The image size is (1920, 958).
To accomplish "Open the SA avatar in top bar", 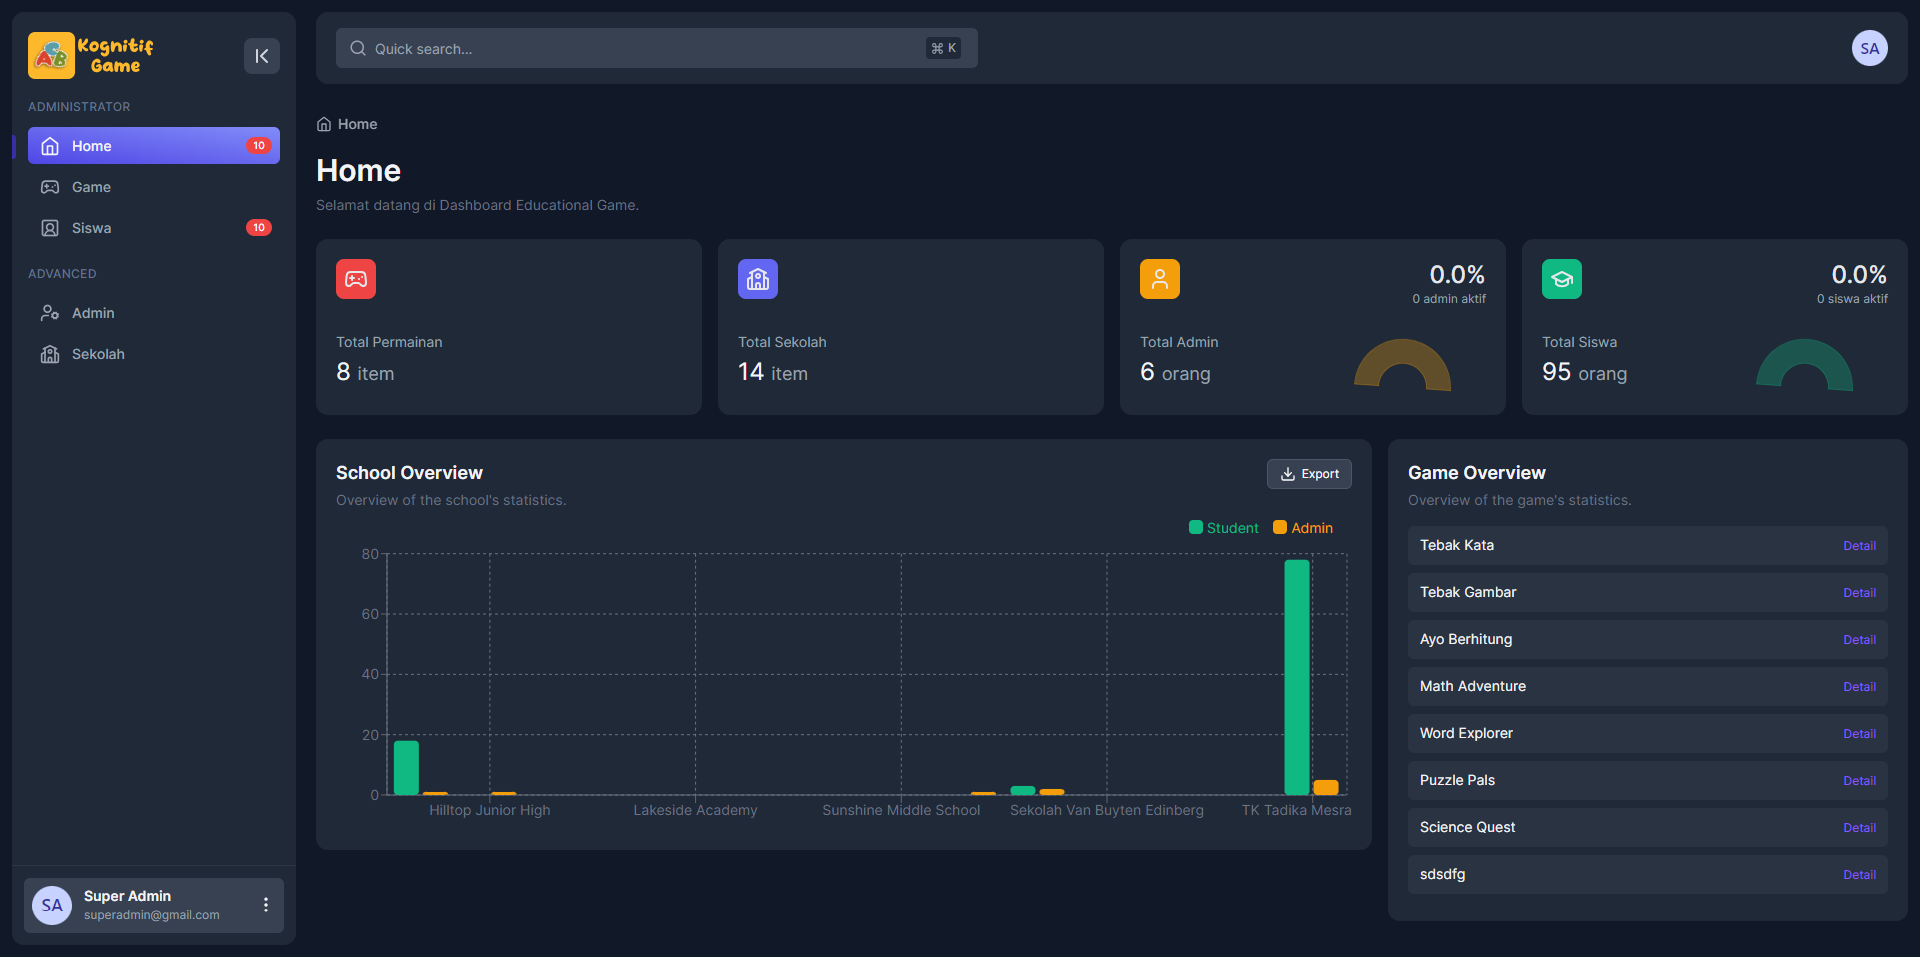I will (x=1869, y=48).
